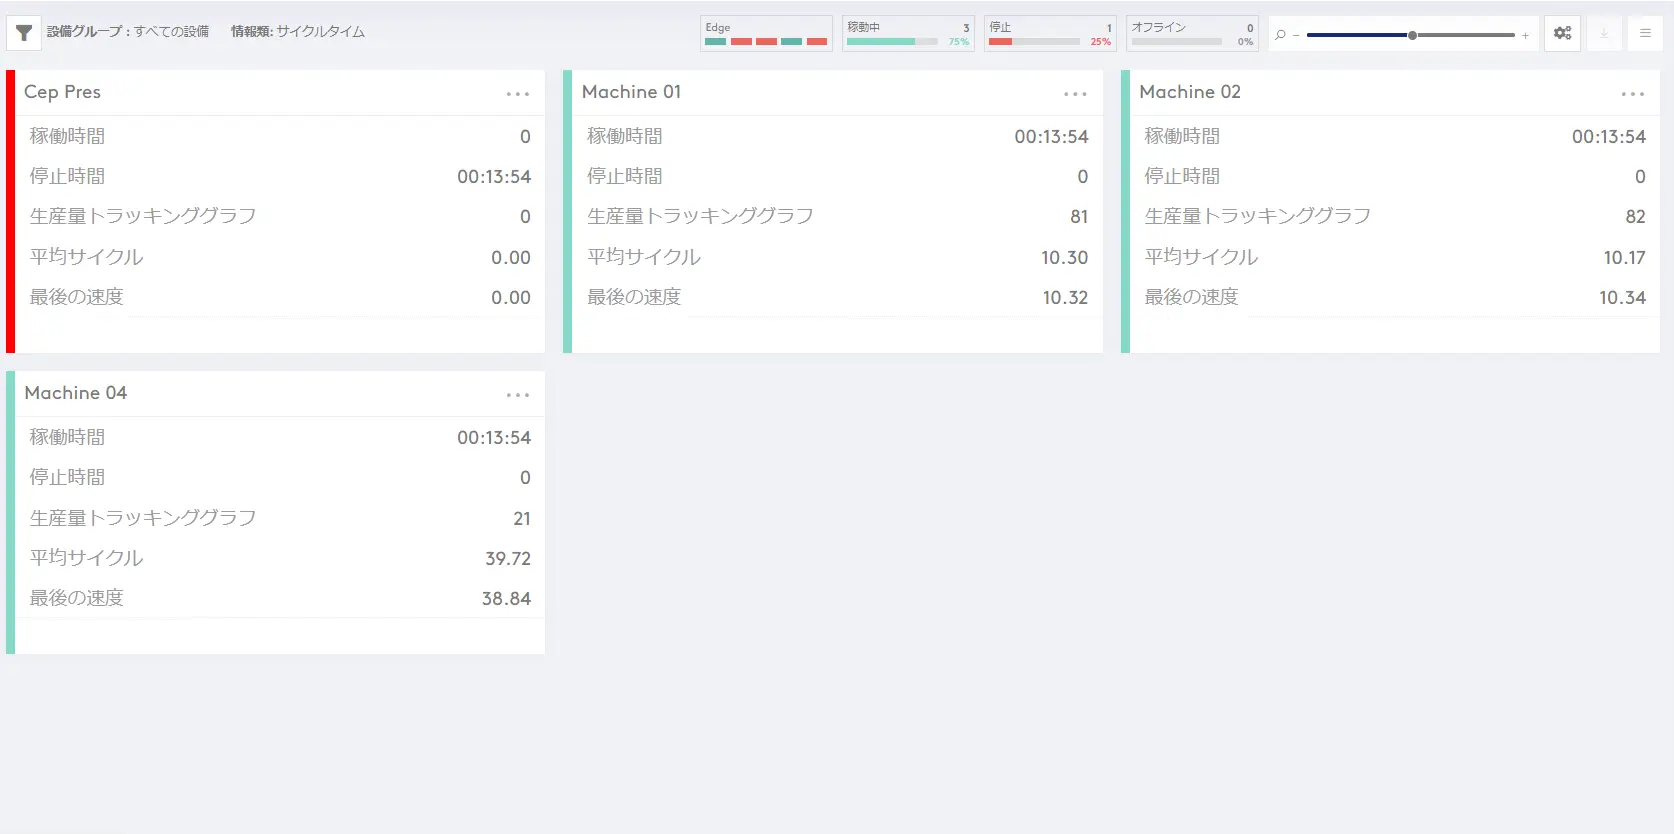Image resolution: width=1674 pixels, height=834 pixels.
Task: Click the zoom magnifier icon
Action: click(x=1280, y=35)
